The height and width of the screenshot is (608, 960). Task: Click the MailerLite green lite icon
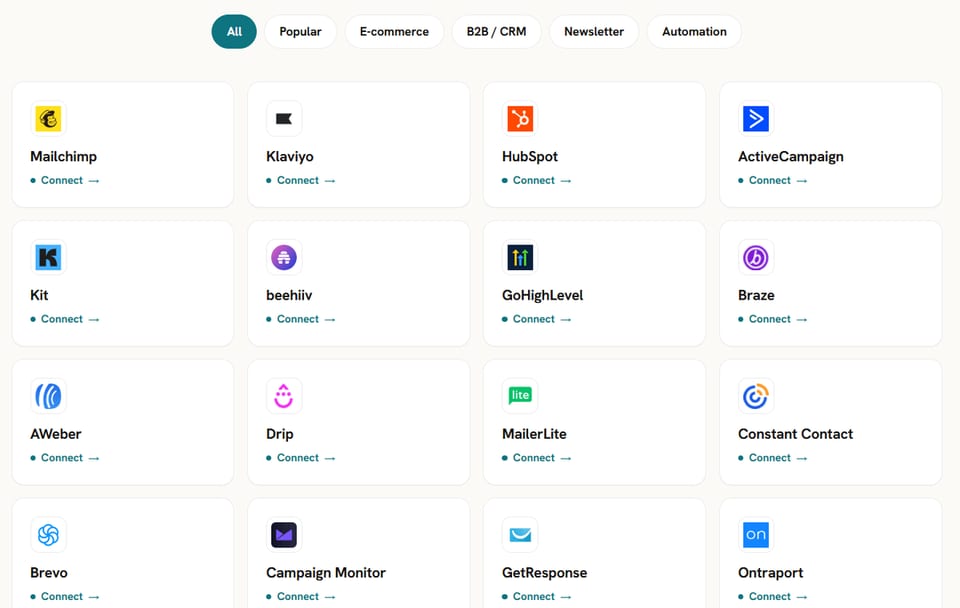coord(520,396)
